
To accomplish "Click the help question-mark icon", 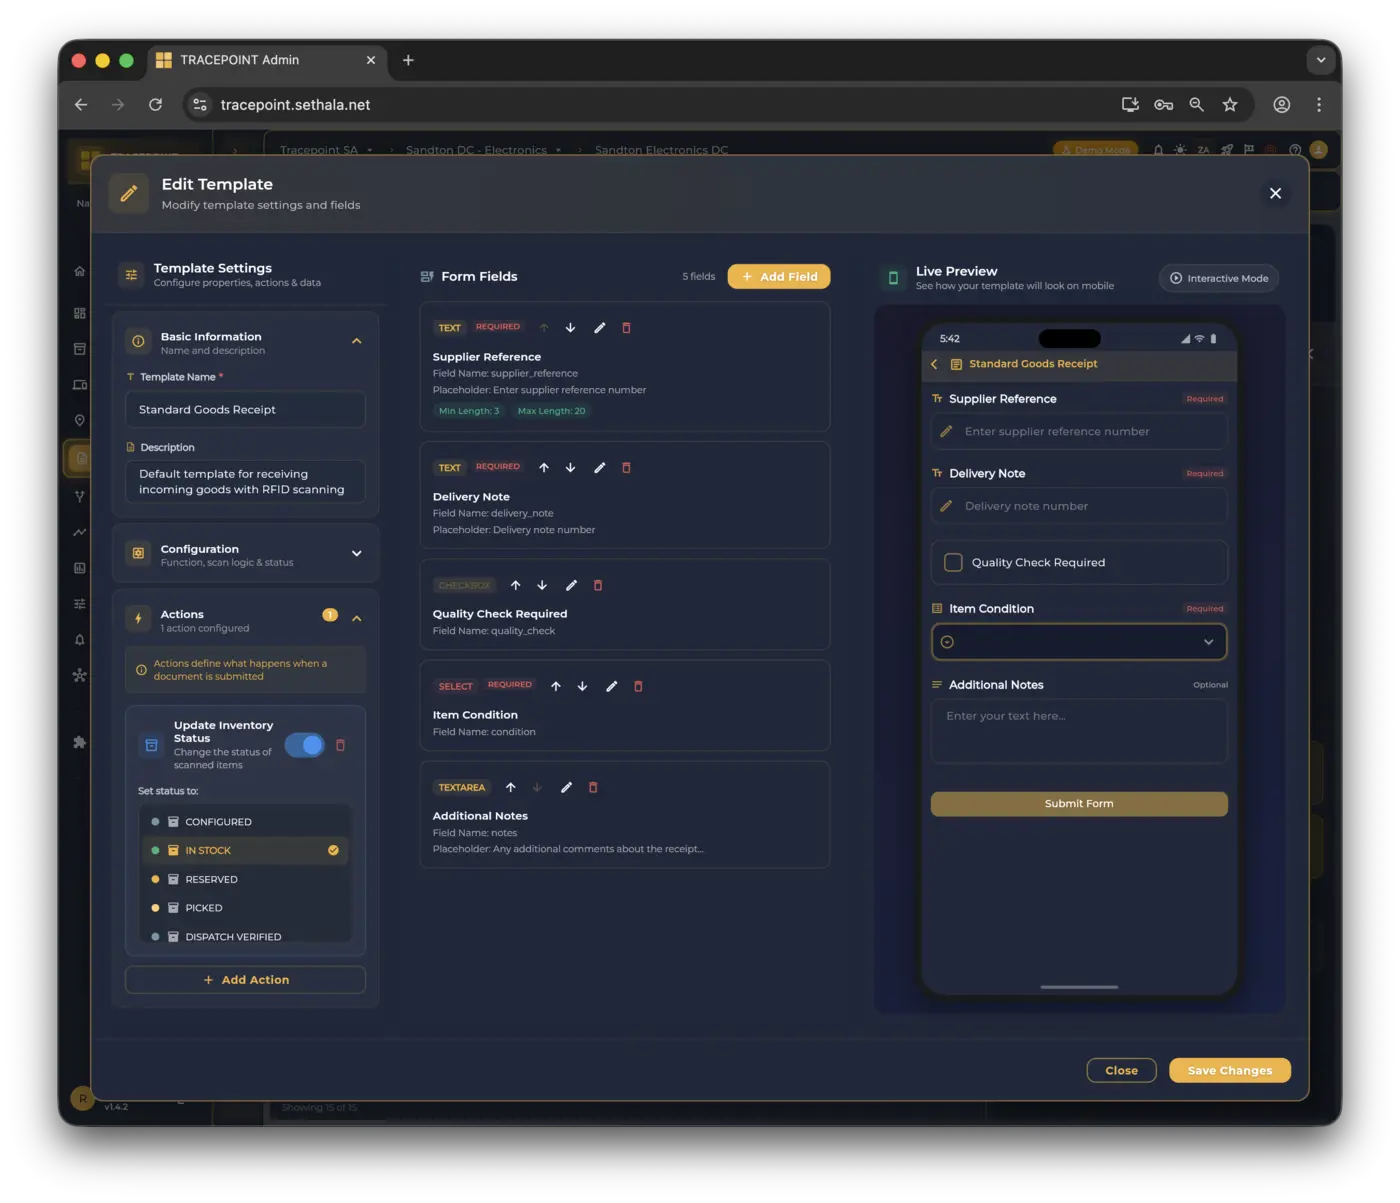I will tap(1296, 149).
